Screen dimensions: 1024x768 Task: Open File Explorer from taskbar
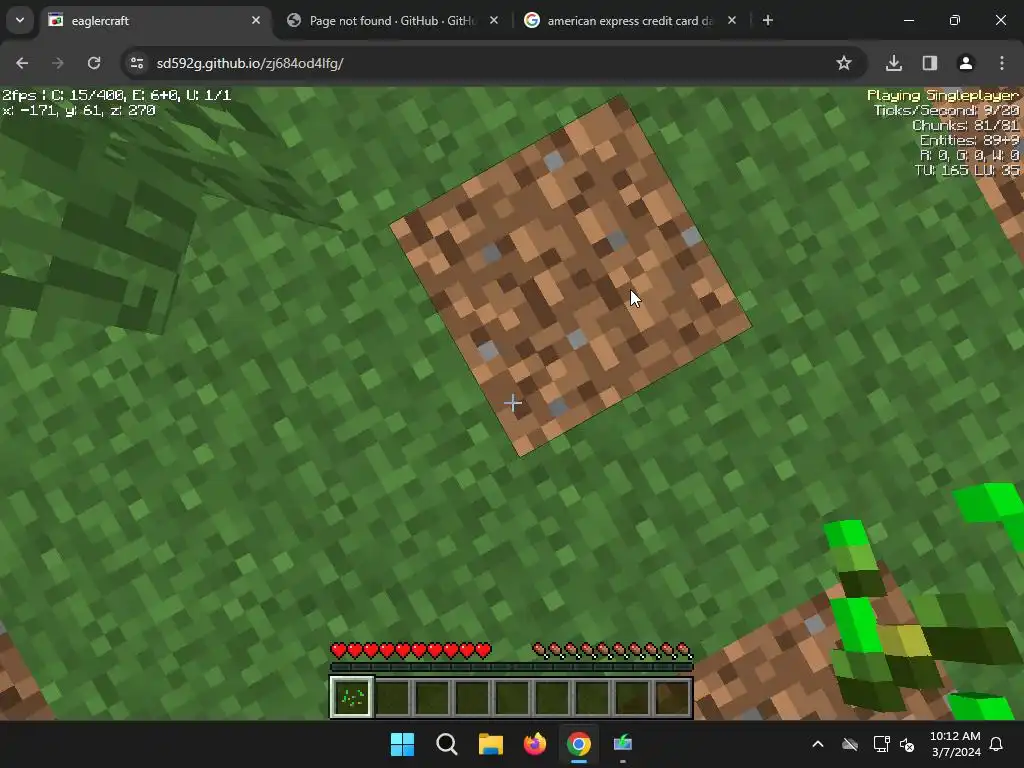490,744
